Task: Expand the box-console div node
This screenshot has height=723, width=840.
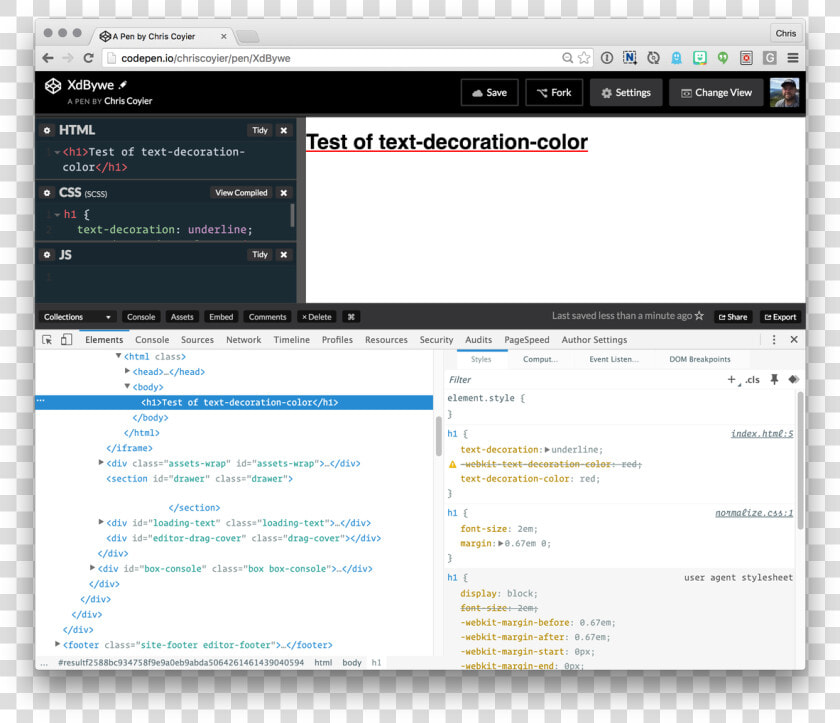Action: coord(92,568)
